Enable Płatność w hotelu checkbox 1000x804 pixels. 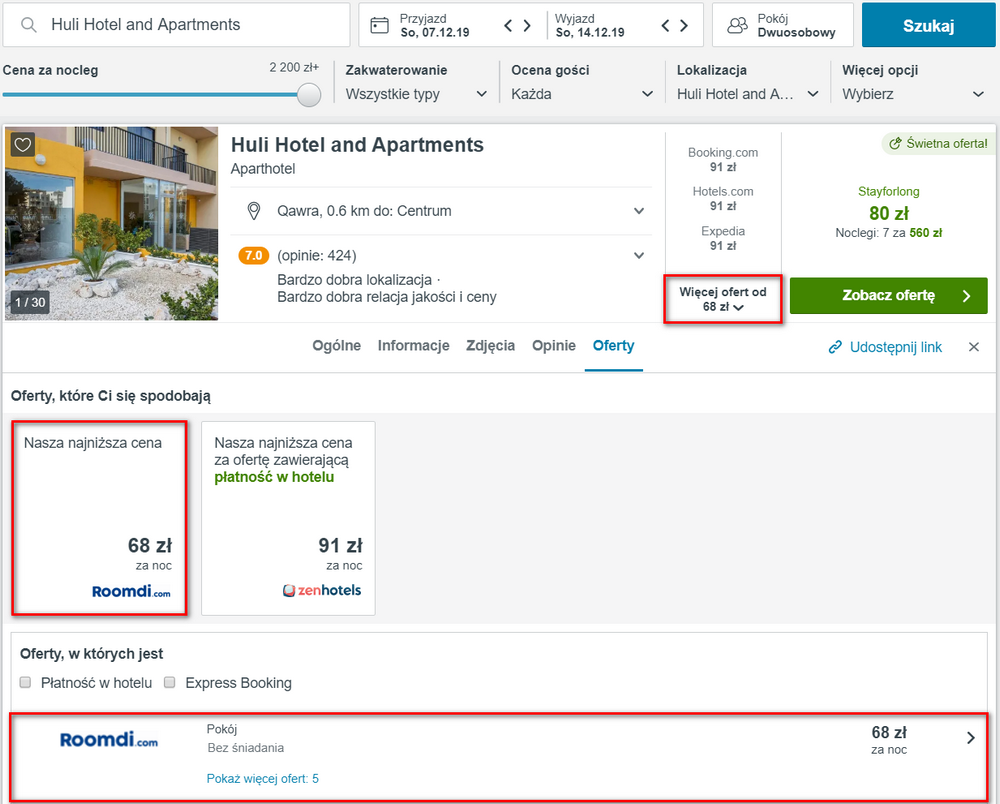pyautogui.click(x=26, y=682)
